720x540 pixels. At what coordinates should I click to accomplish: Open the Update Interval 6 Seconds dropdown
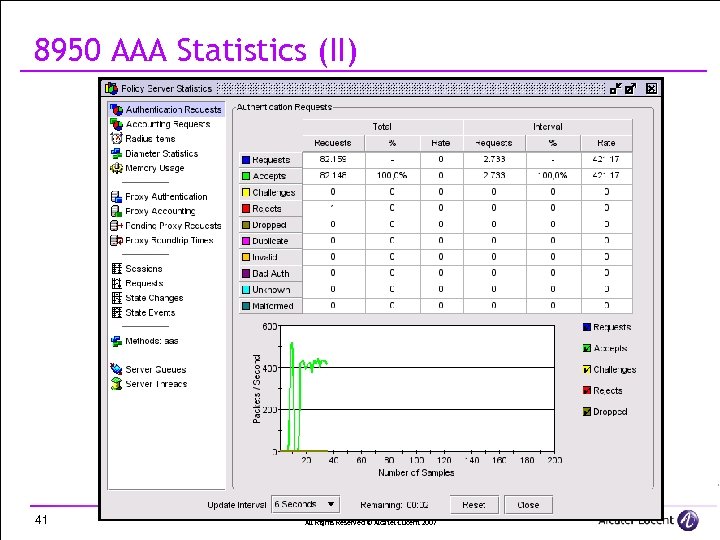coord(305,504)
